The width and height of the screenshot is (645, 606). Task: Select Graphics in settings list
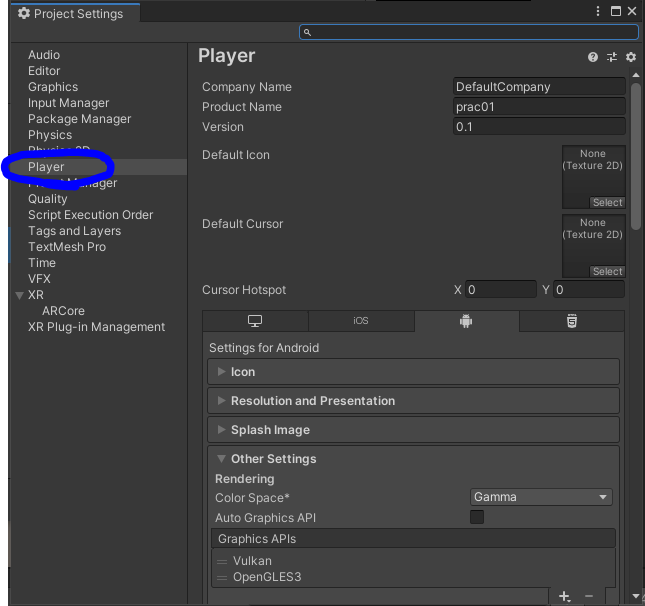click(x=53, y=87)
